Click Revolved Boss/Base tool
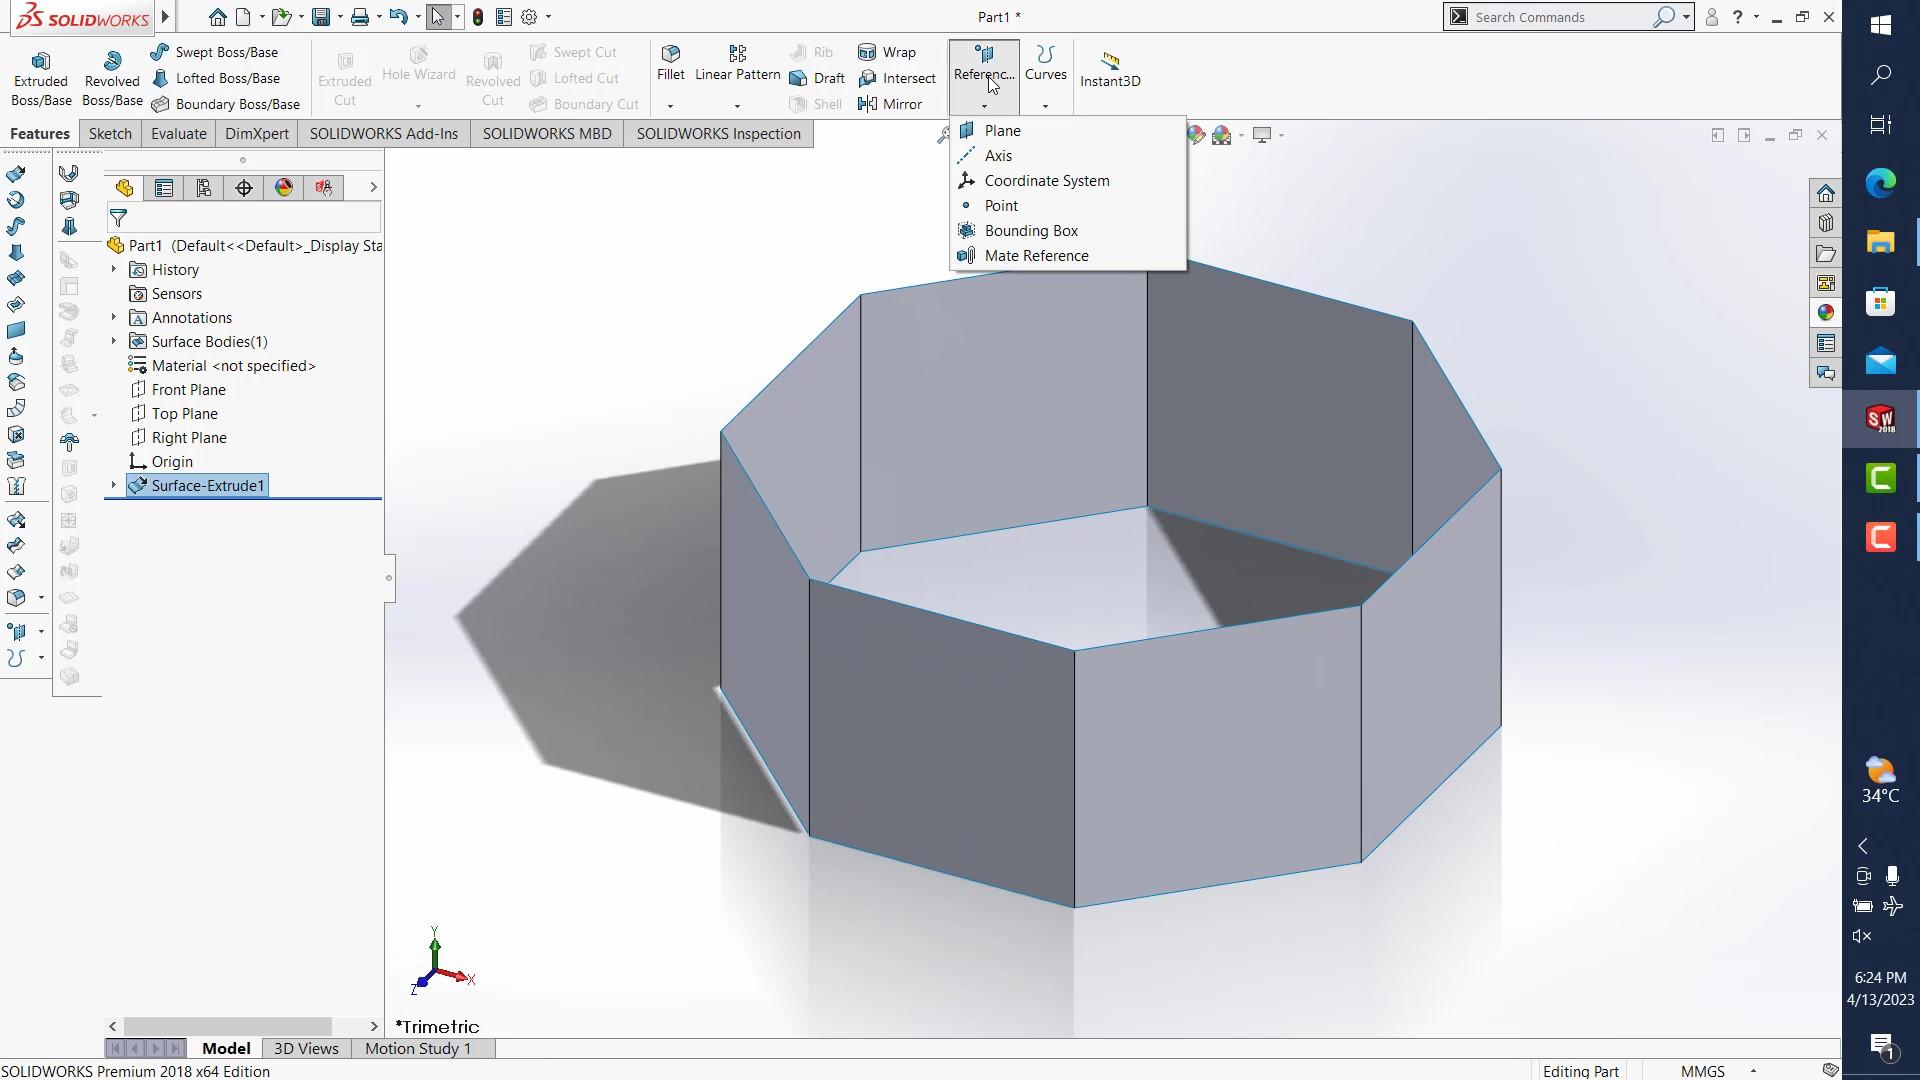 [x=112, y=79]
